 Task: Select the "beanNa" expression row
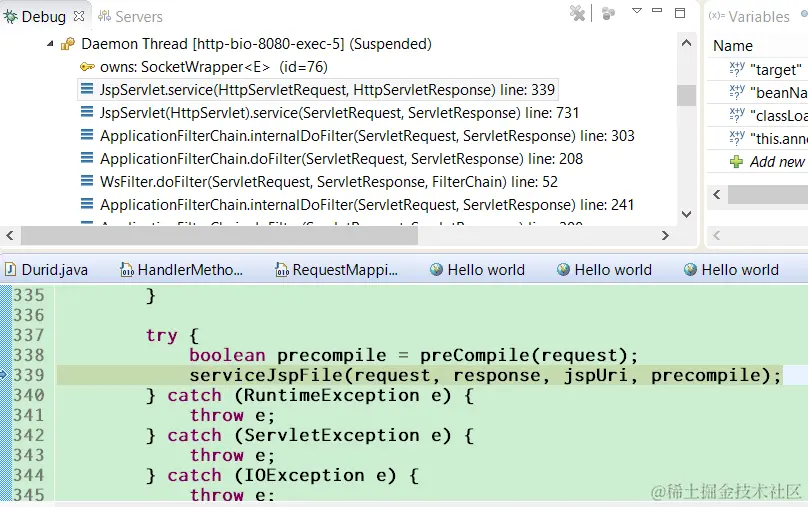tap(758, 92)
